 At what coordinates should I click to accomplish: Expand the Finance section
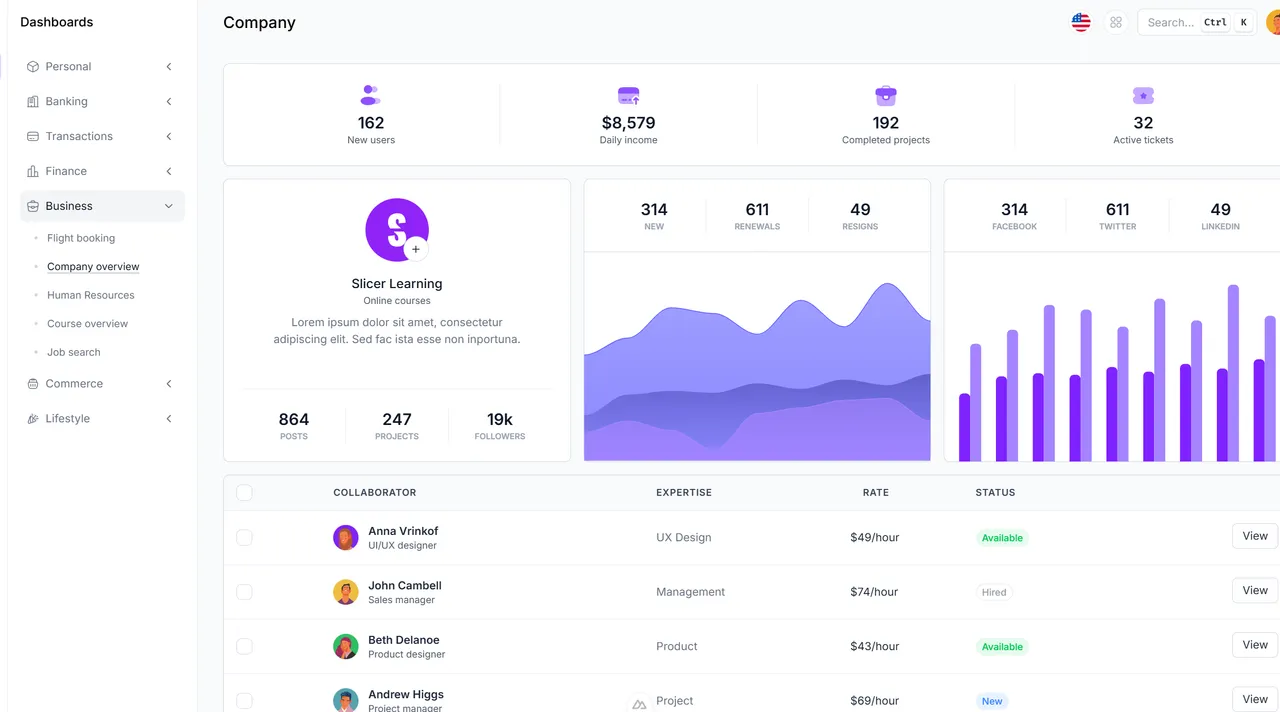click(x=101, y=171)
